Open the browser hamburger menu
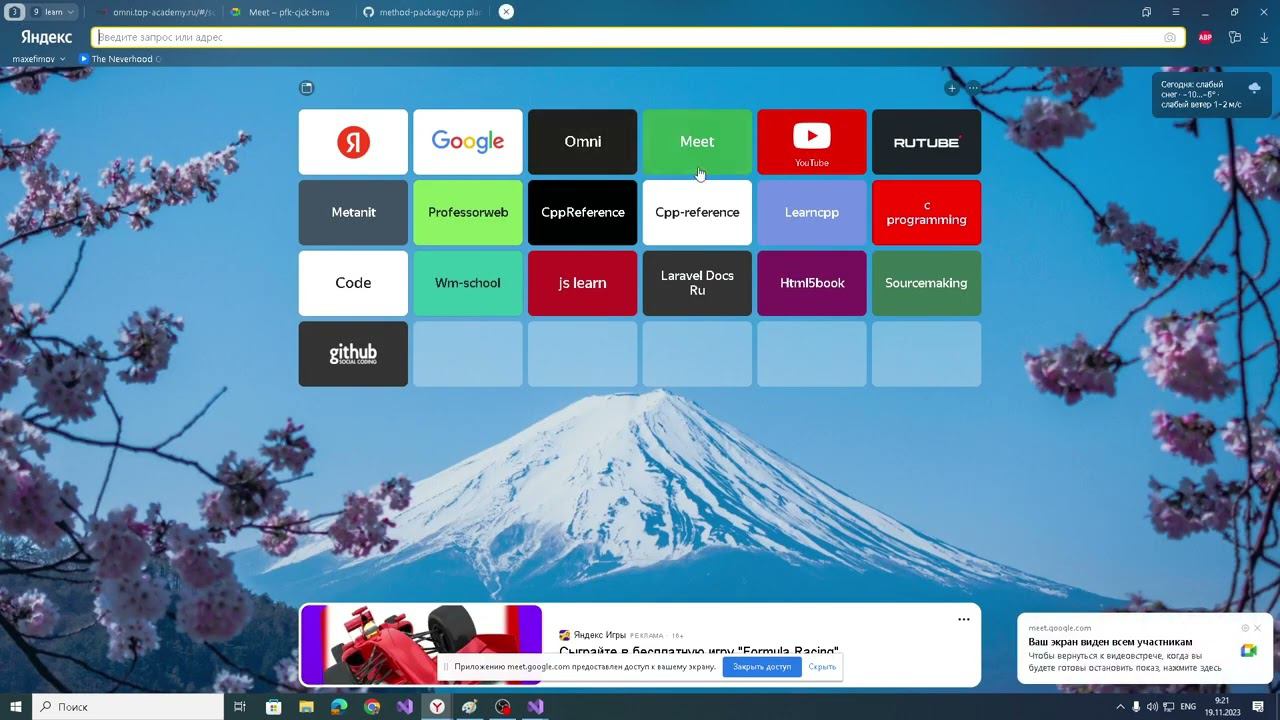The image size is (1280, 720). (x=1176, y=12)
